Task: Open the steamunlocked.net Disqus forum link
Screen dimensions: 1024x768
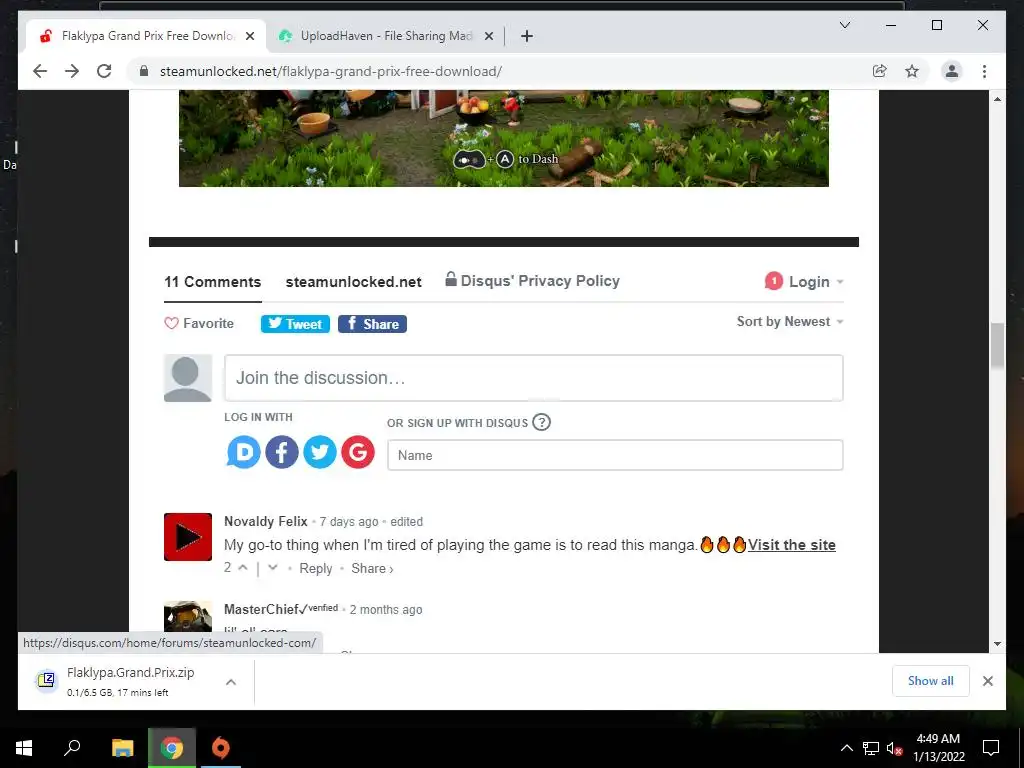Action: coord(353,282)
